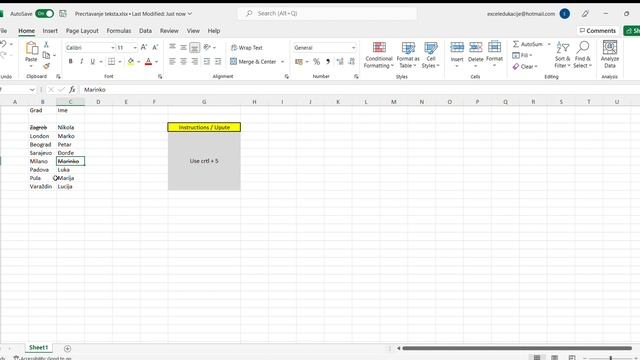Click Middle Align icon
This screenshot has width=640, height=360.
(184, 47)
